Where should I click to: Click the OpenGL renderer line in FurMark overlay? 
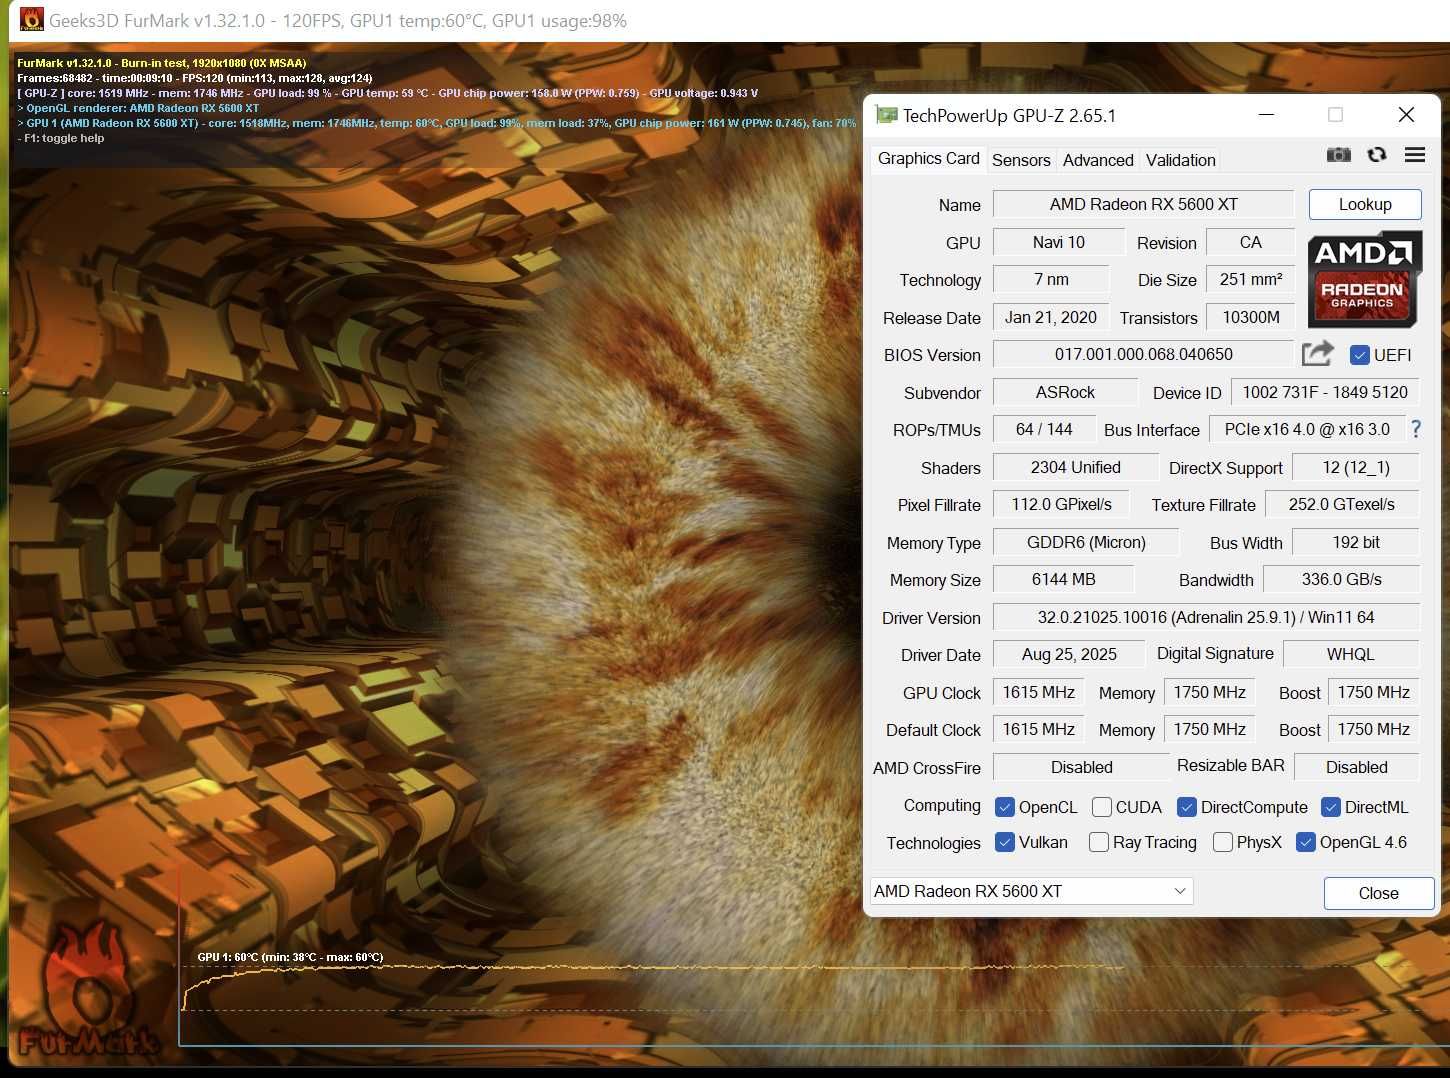pos(138,108)
